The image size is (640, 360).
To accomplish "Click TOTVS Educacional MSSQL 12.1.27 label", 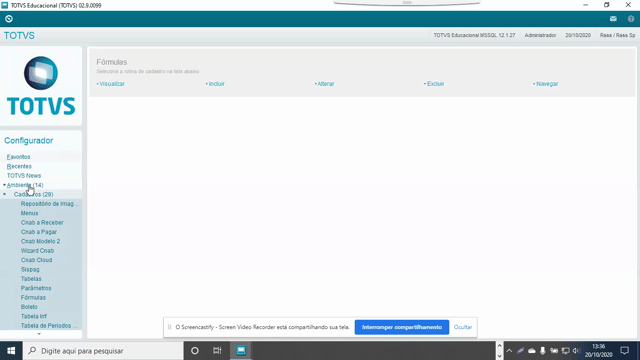I will [x=474, y=35].
